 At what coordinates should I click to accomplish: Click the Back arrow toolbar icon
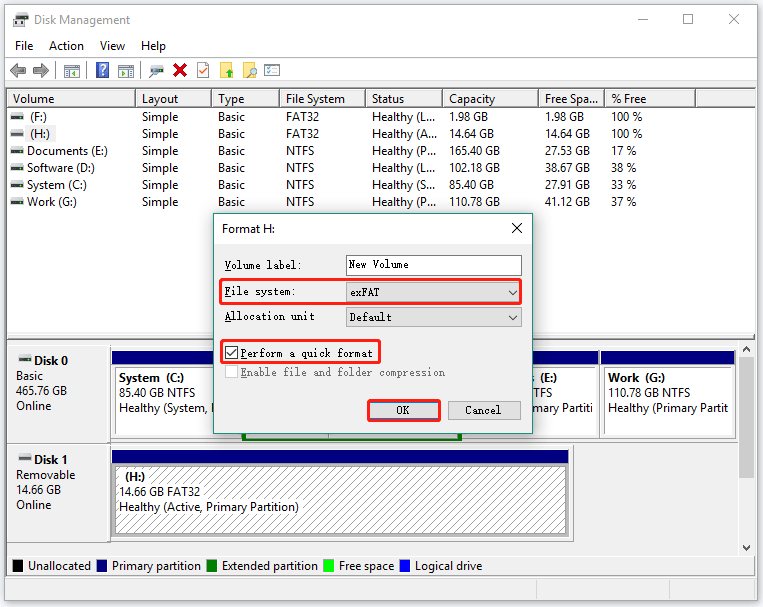pyautogui.click(x=18, y=71)
